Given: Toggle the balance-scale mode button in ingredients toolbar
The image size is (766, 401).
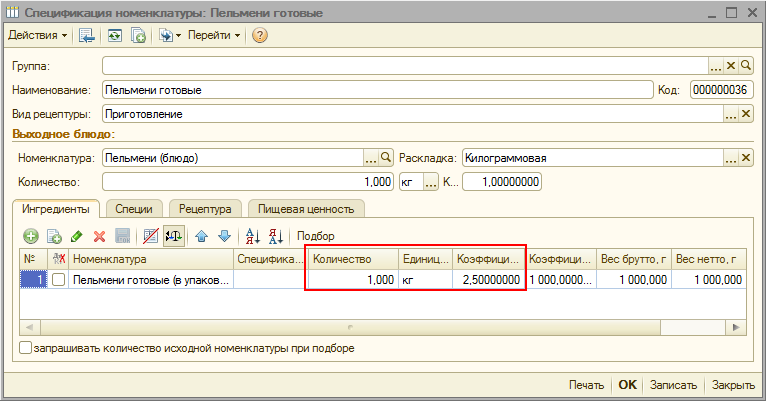Looking at the screenshot, I should pos(174,236).
